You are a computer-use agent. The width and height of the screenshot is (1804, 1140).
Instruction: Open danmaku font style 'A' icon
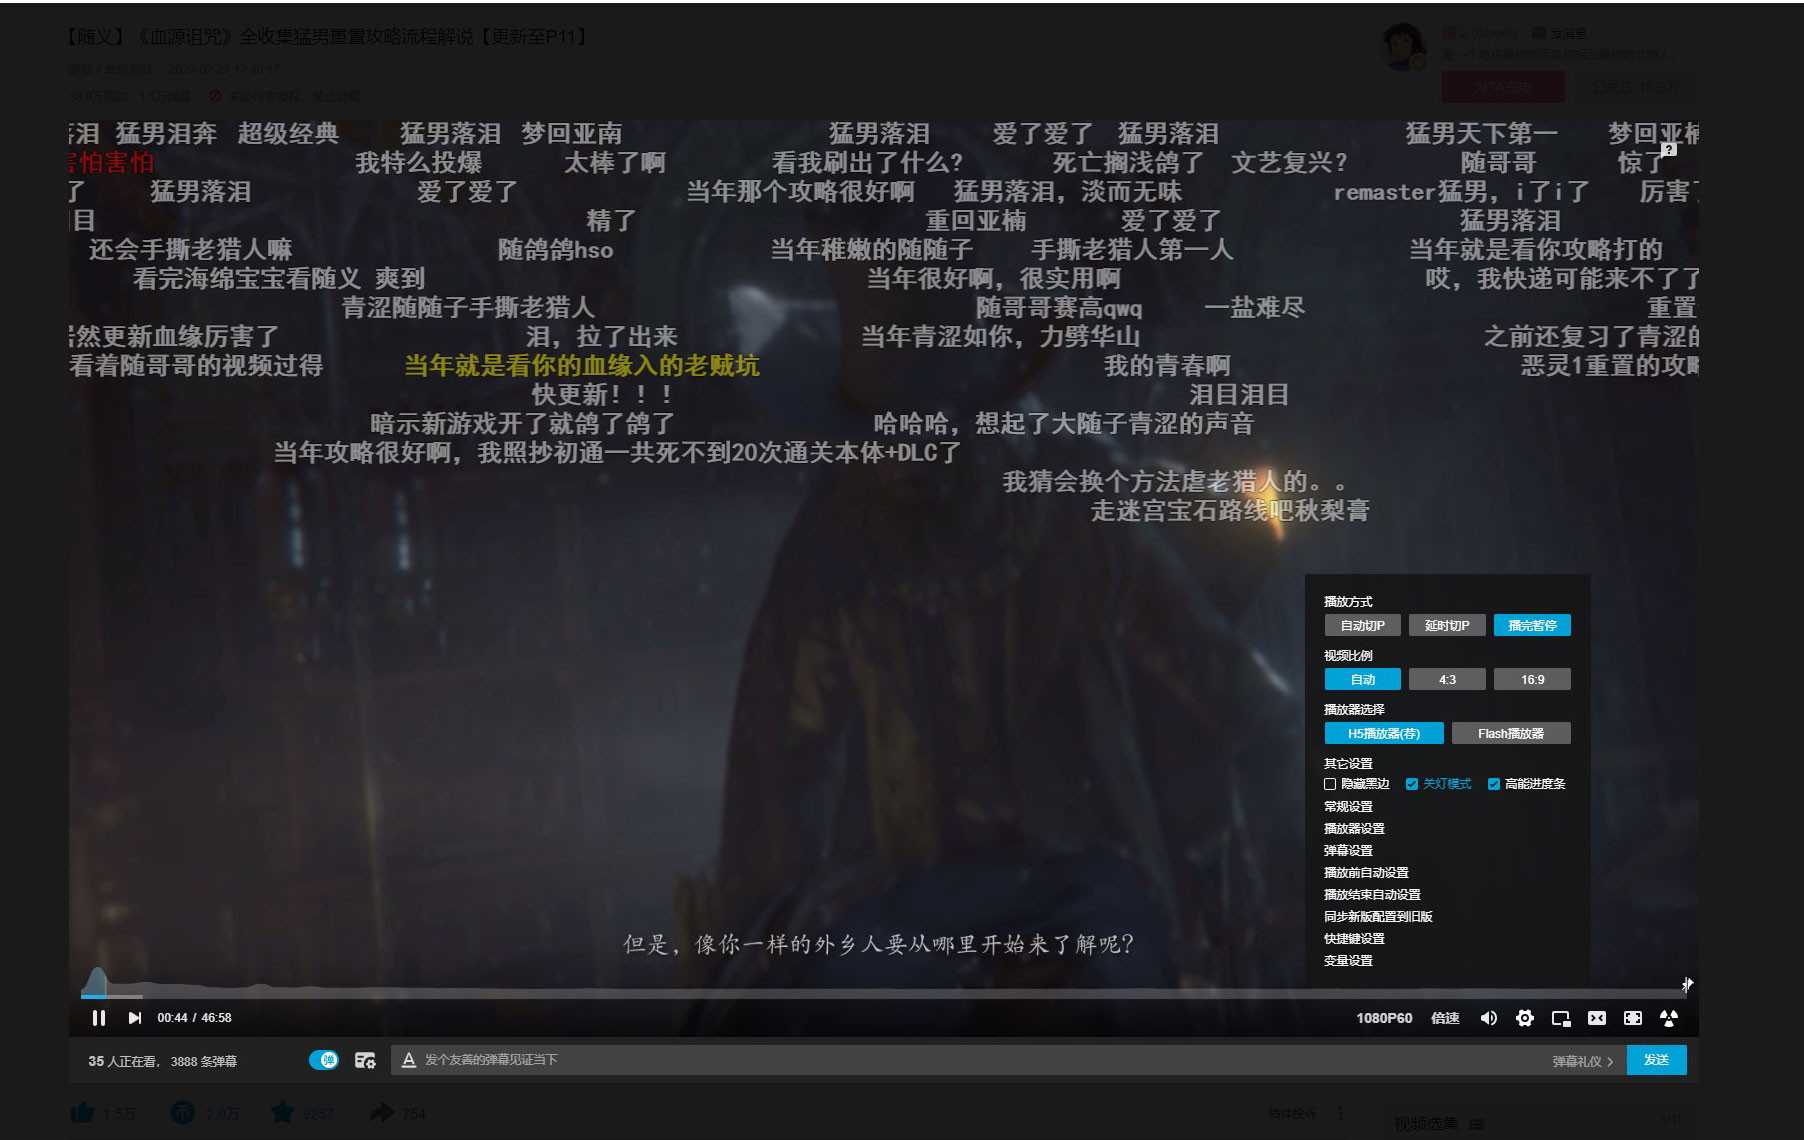pyautogui.click(x=408, y=1060)
